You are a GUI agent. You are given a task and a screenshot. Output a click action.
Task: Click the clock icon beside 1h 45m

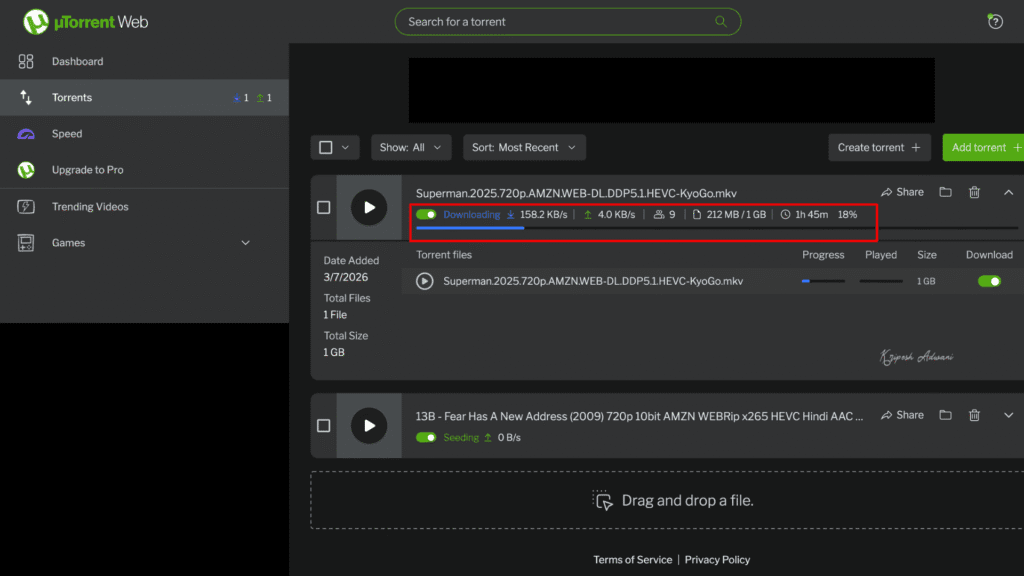point(785,214)
